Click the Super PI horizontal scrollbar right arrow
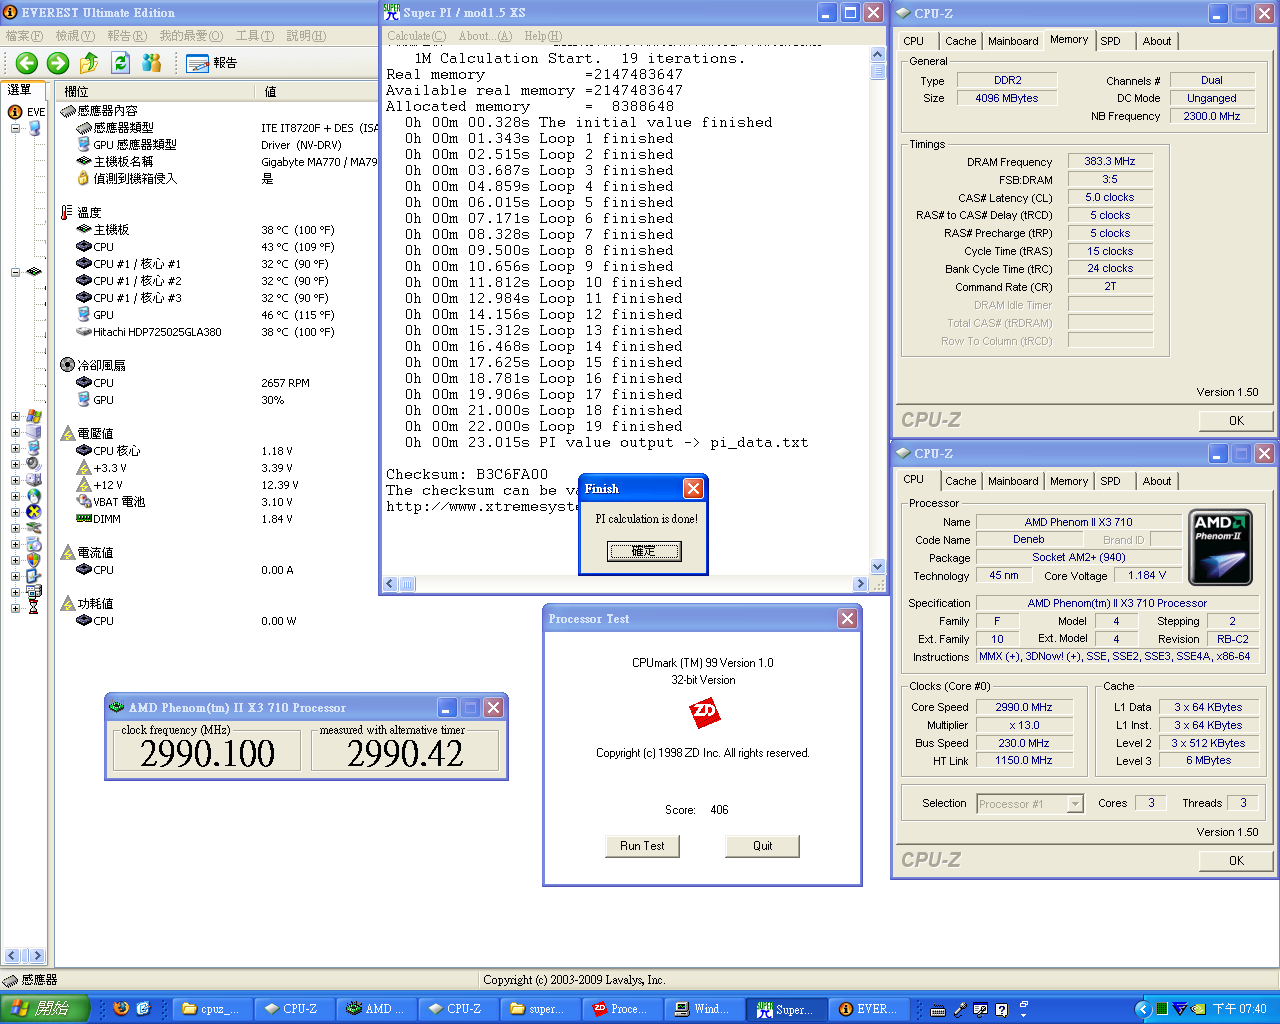The image size is (1280, 1024). (860, 584)
